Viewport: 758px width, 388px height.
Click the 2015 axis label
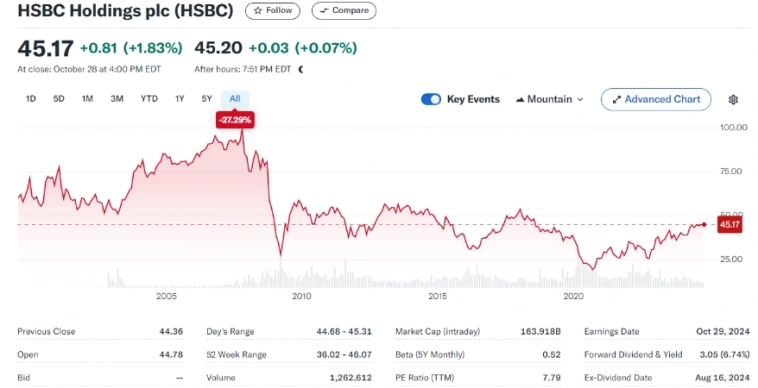437,296
